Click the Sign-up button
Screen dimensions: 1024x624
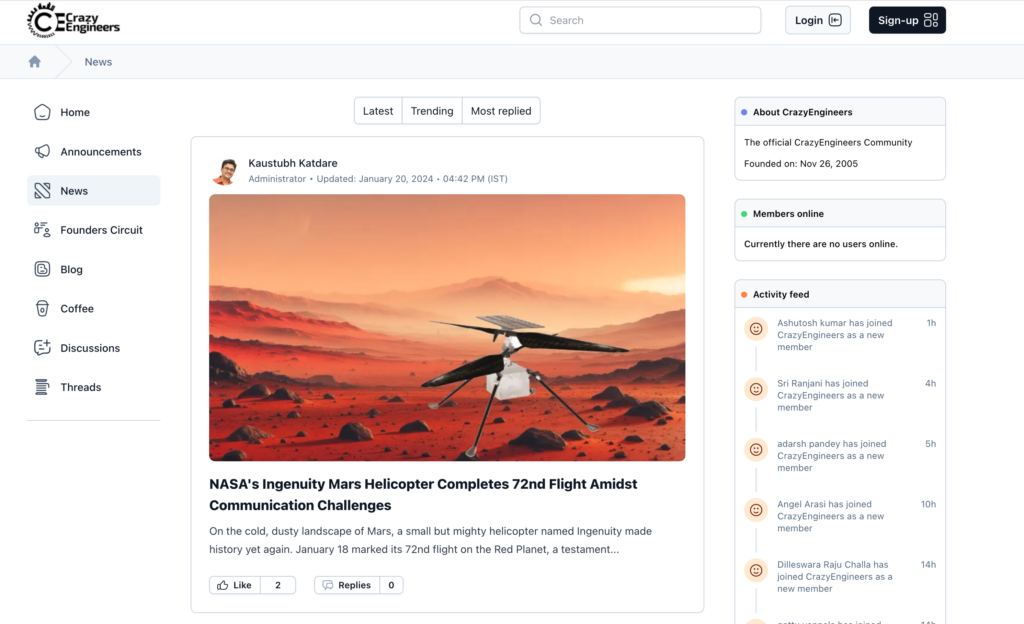907,20
